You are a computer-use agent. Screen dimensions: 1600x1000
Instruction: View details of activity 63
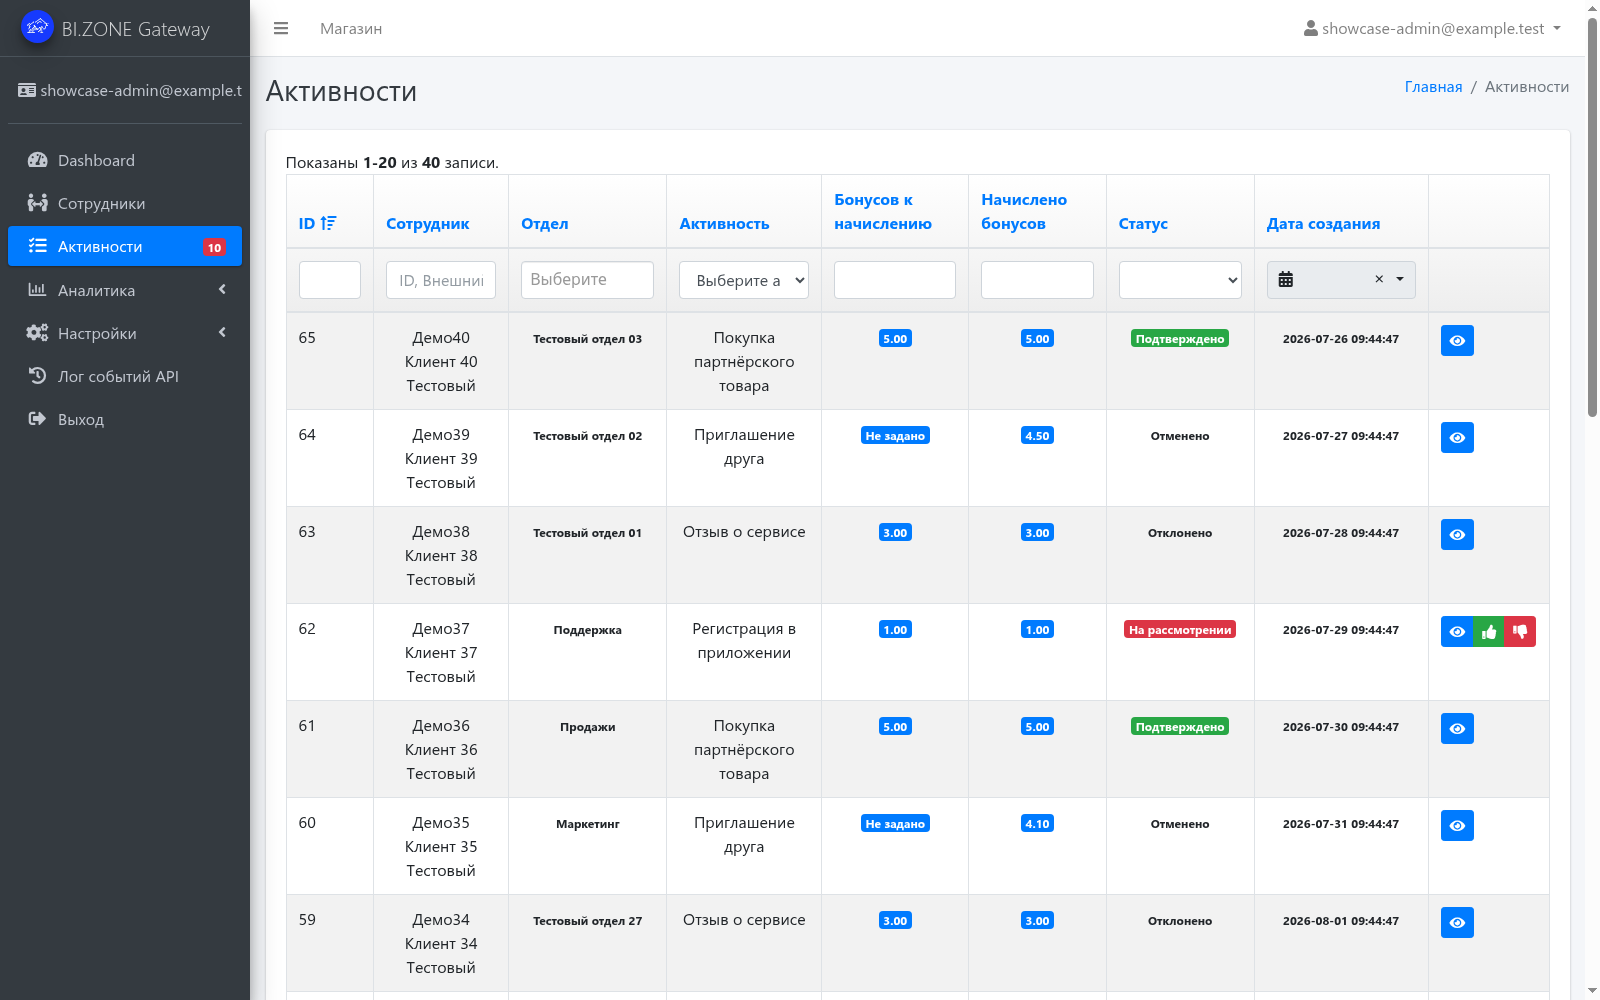coord(1457,535)
